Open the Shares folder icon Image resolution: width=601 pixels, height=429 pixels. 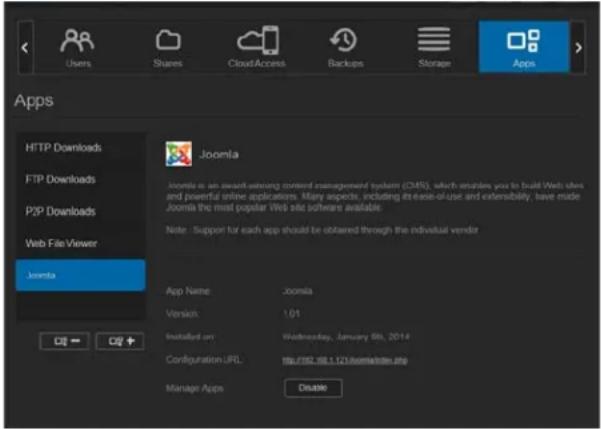pyautogui.click(x=168, y=40)
